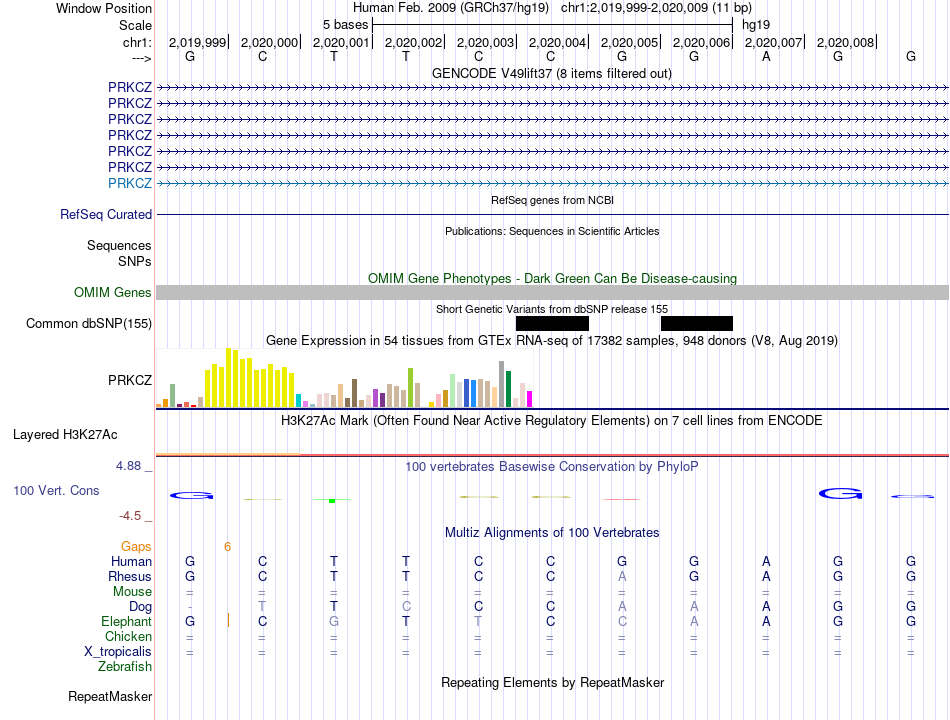Click the "Human" alignment row label
The image size is (950, 720).
[x=131, y=561]
